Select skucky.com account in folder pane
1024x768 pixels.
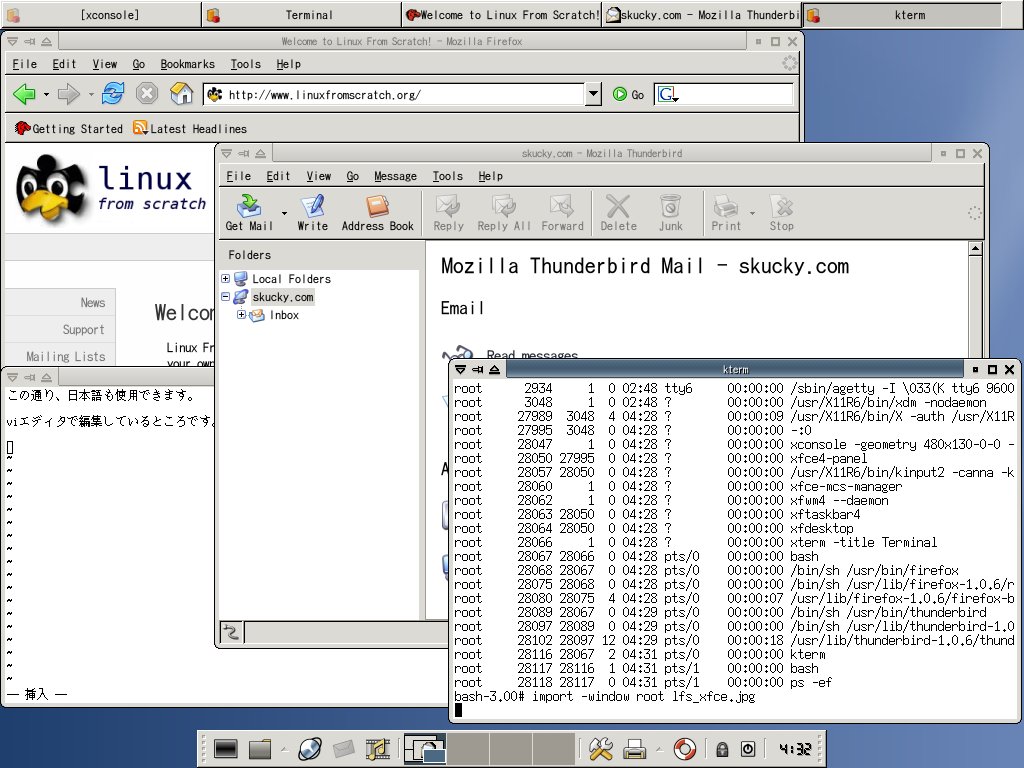[x=283, y=296]
